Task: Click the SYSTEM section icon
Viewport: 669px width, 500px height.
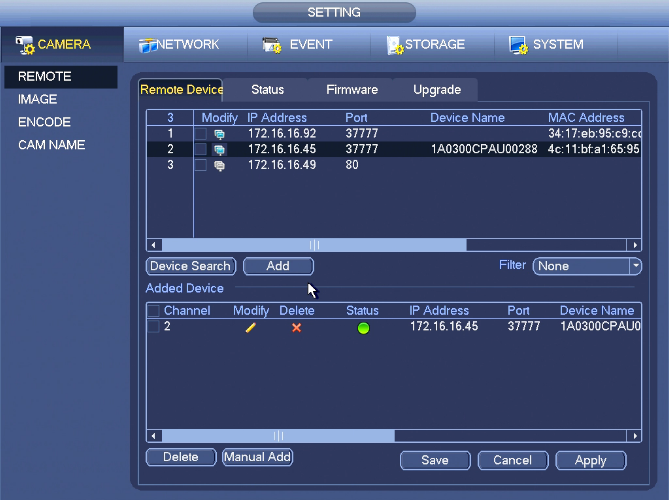Action: point(518,45)
